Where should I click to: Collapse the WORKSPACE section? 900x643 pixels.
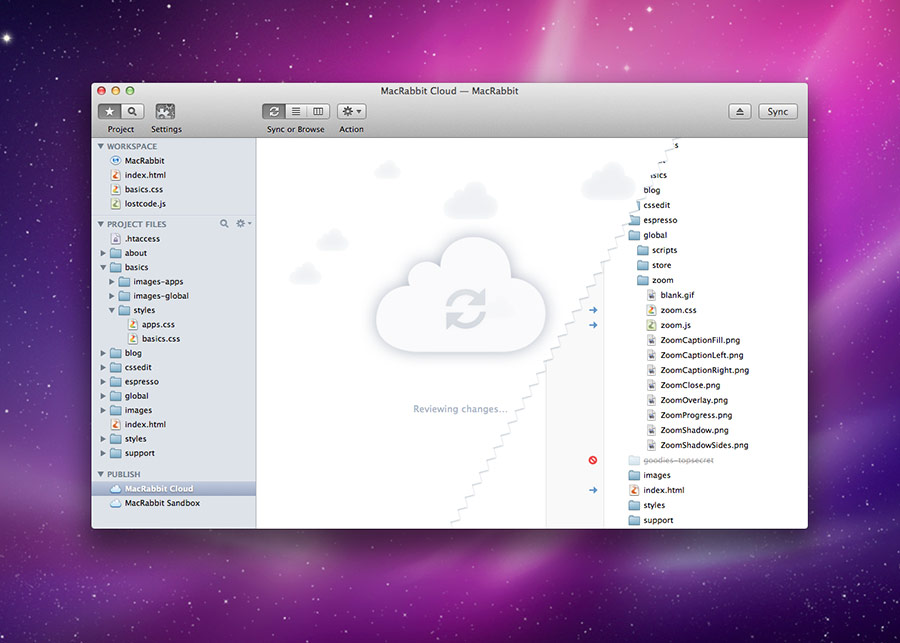pyautogui.click(x=101, y=146)
